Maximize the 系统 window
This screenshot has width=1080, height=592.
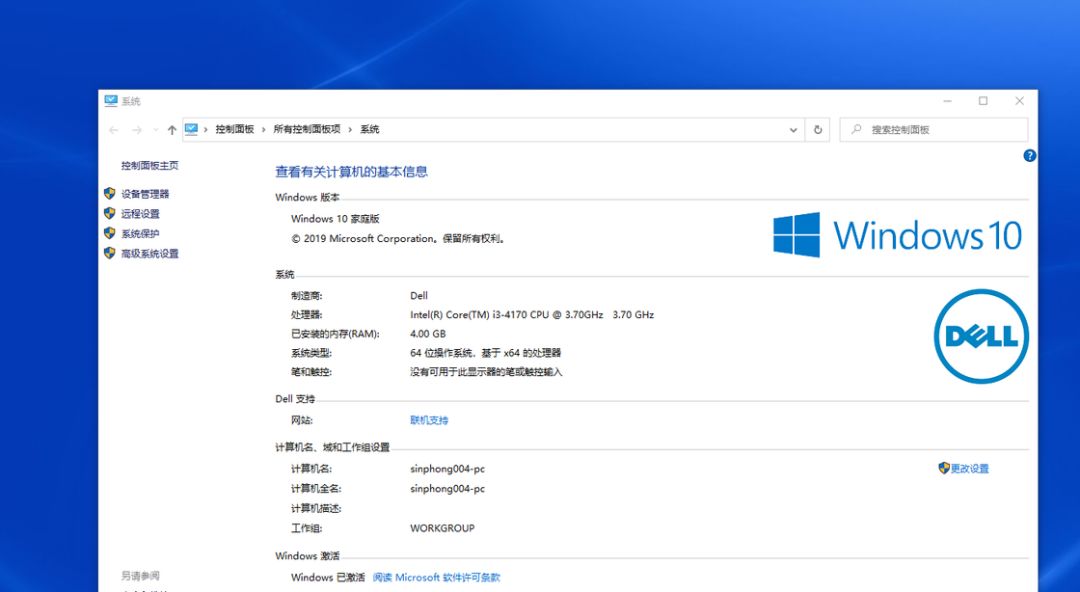coord(983,101)
